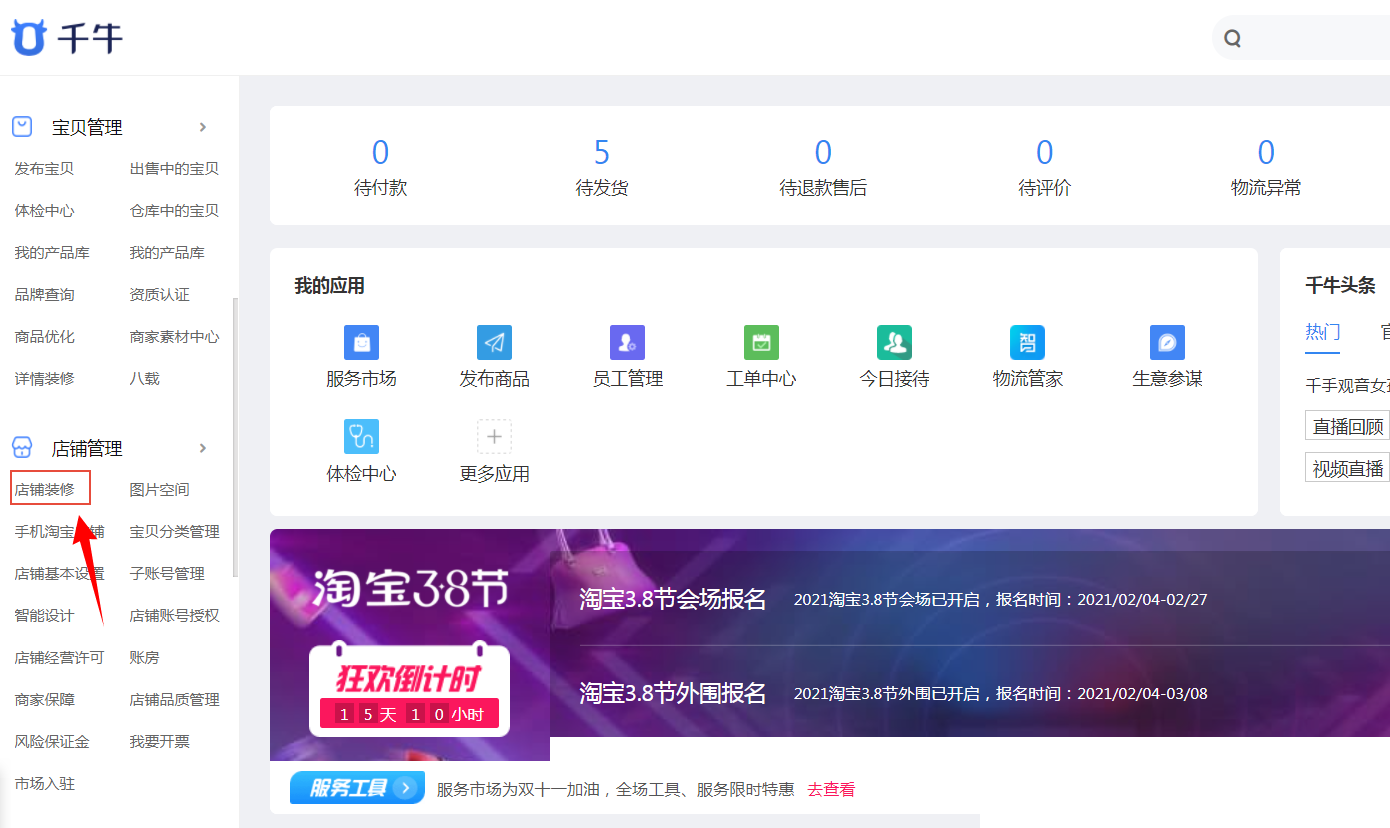Open 市场入驻 in the sidebar
This screenshot has height=828, width=1390.
click(44, 784)
